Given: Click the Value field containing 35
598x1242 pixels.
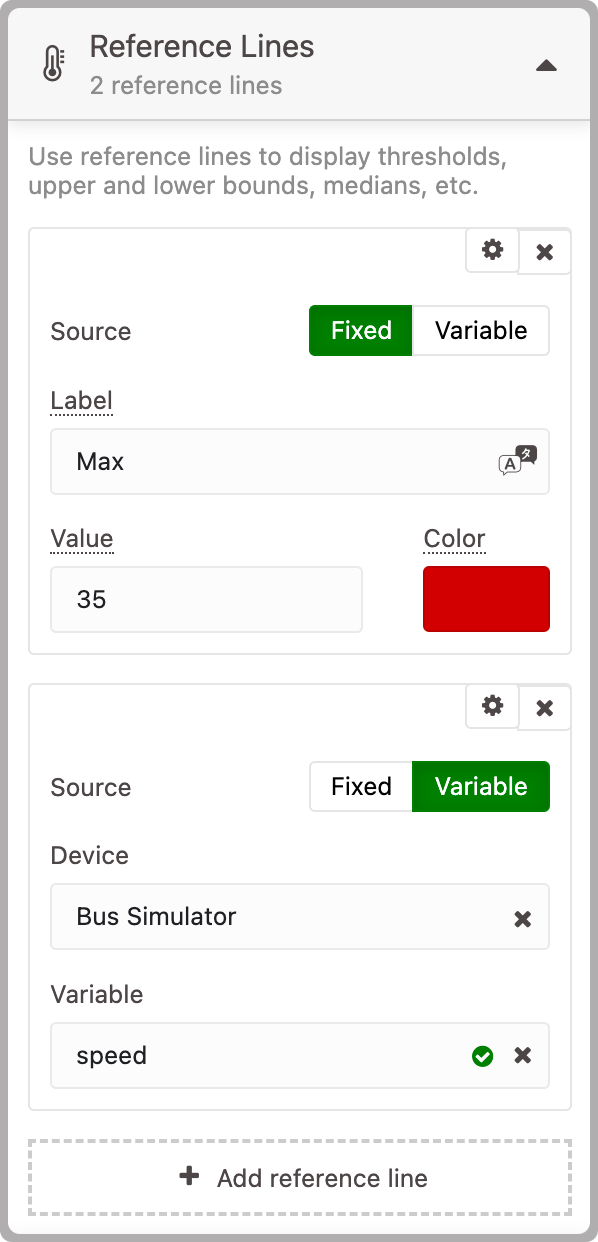Looking at the screenshot, I should [206, 600].
